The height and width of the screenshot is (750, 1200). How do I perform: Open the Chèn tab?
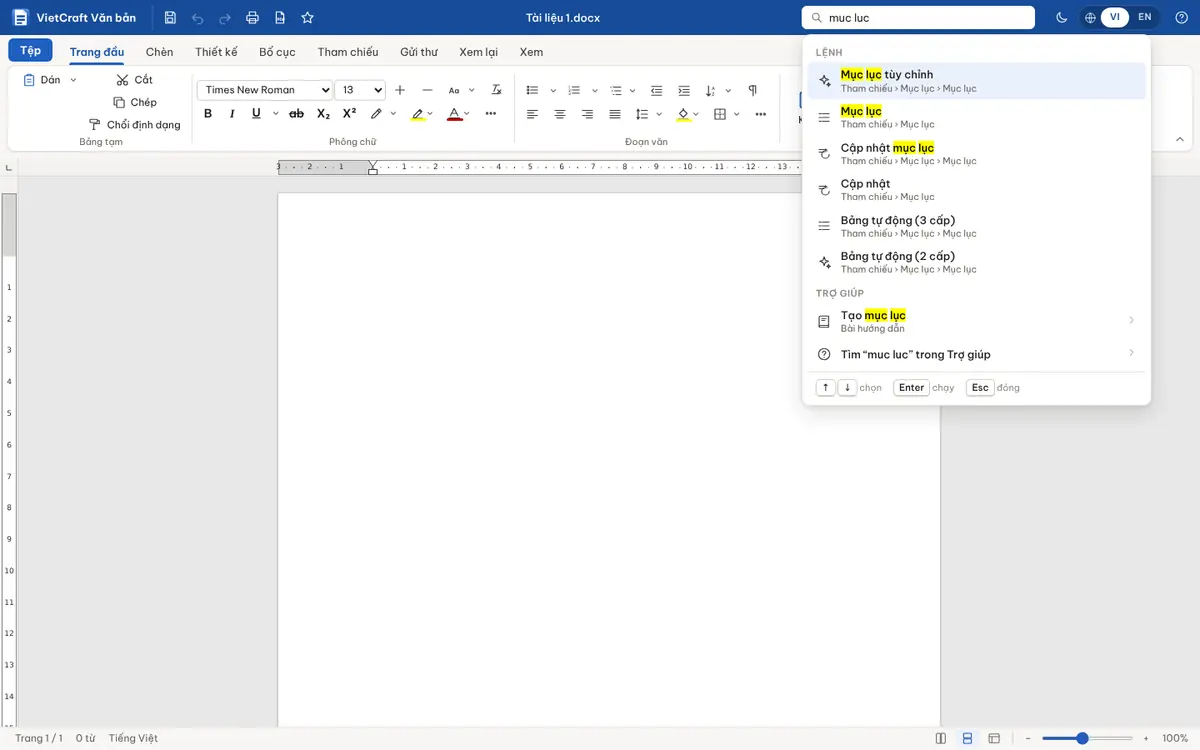(159, 52)
